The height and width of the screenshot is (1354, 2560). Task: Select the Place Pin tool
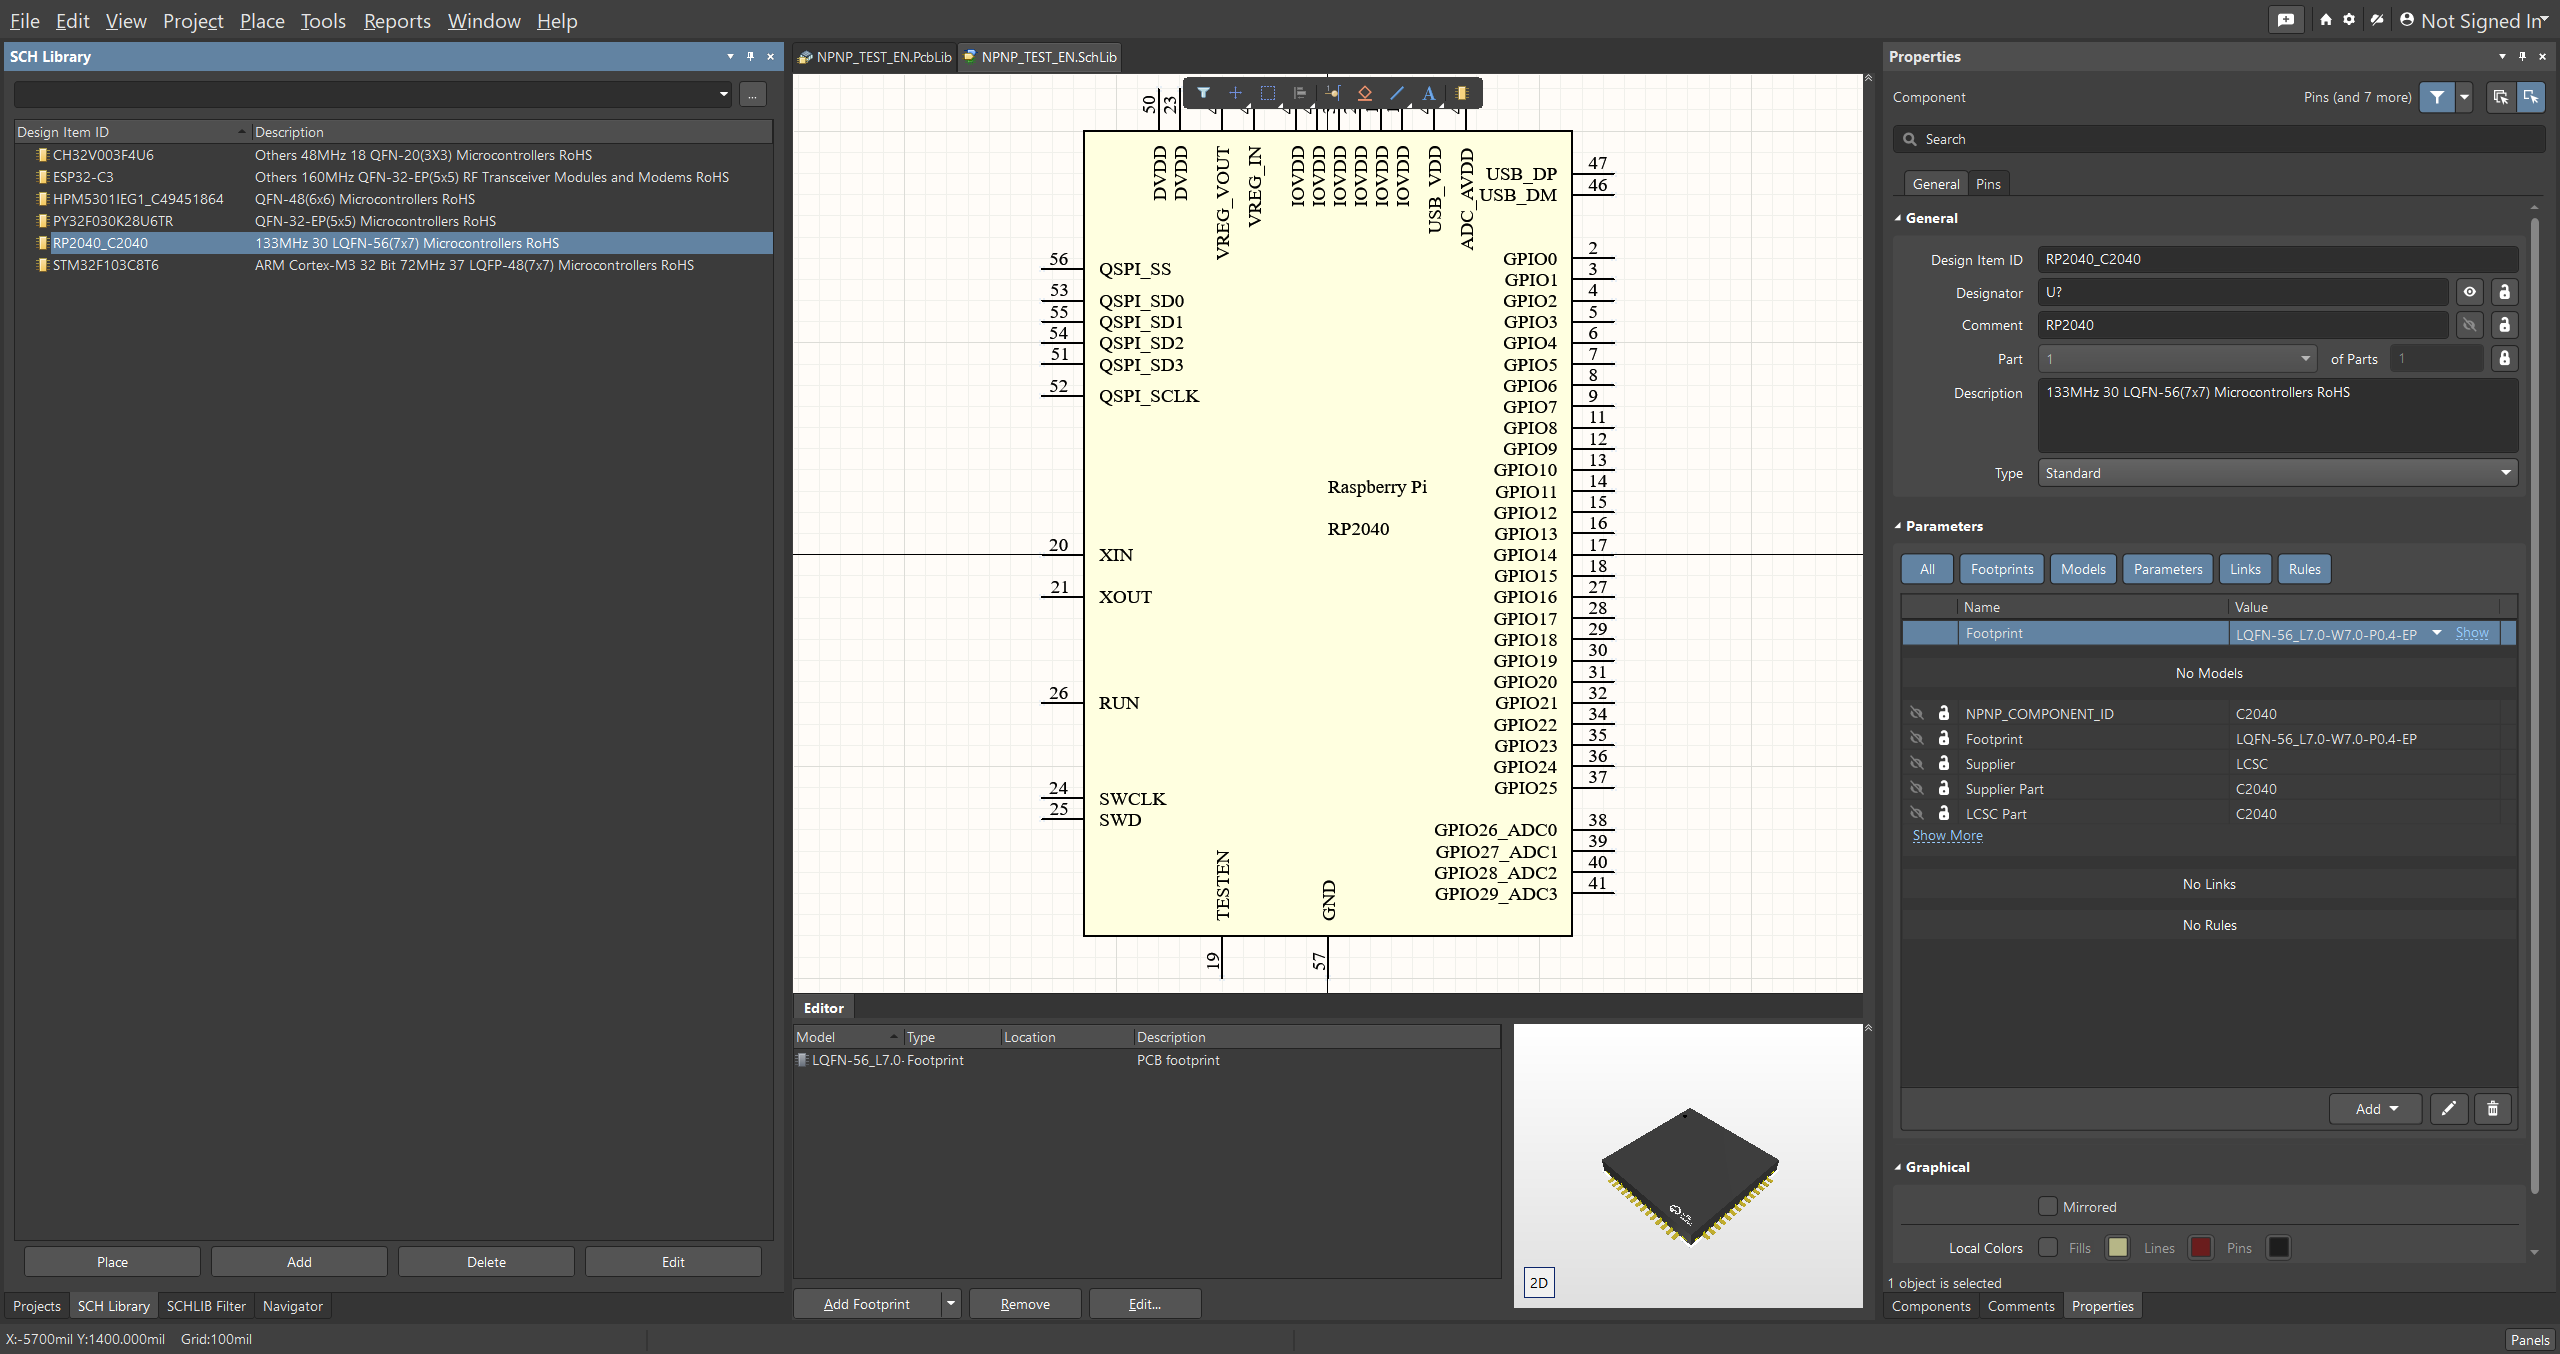(1332, 93)
